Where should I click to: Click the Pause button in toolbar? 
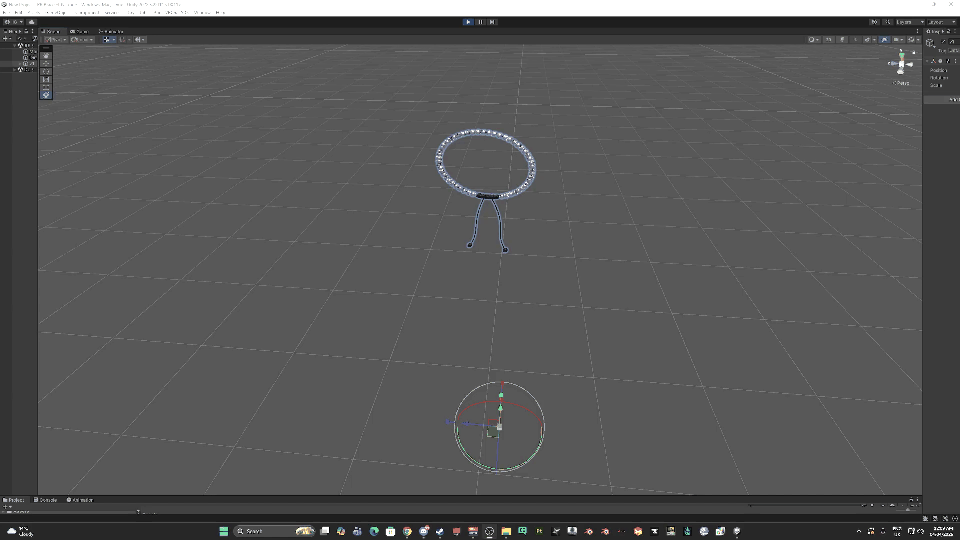point(479,21)
